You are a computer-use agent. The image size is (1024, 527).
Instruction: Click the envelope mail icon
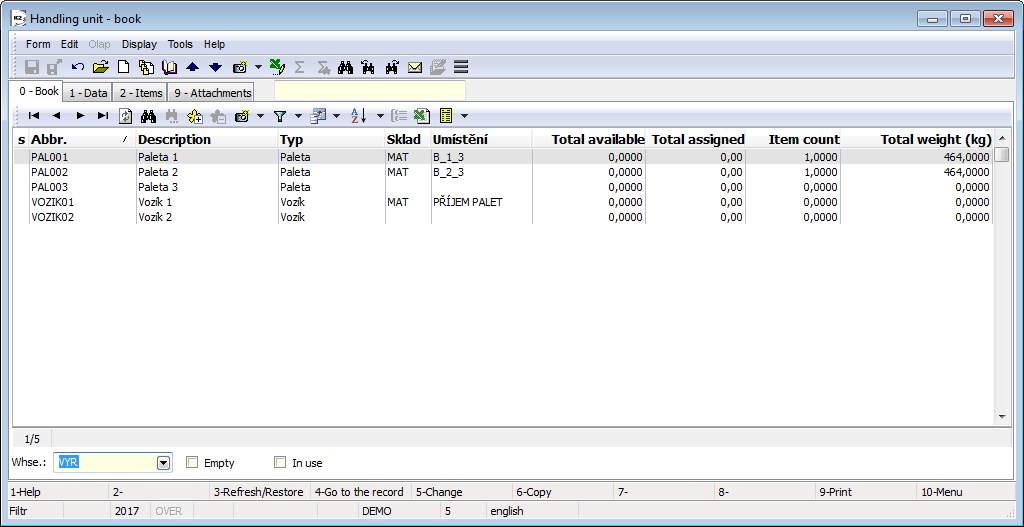click(x=415, y=67)
